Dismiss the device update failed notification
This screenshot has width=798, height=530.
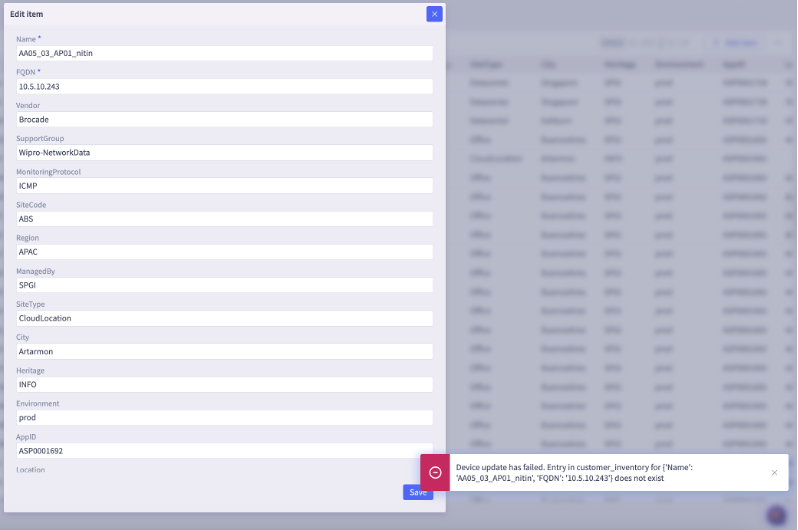(x=773, y=472)
